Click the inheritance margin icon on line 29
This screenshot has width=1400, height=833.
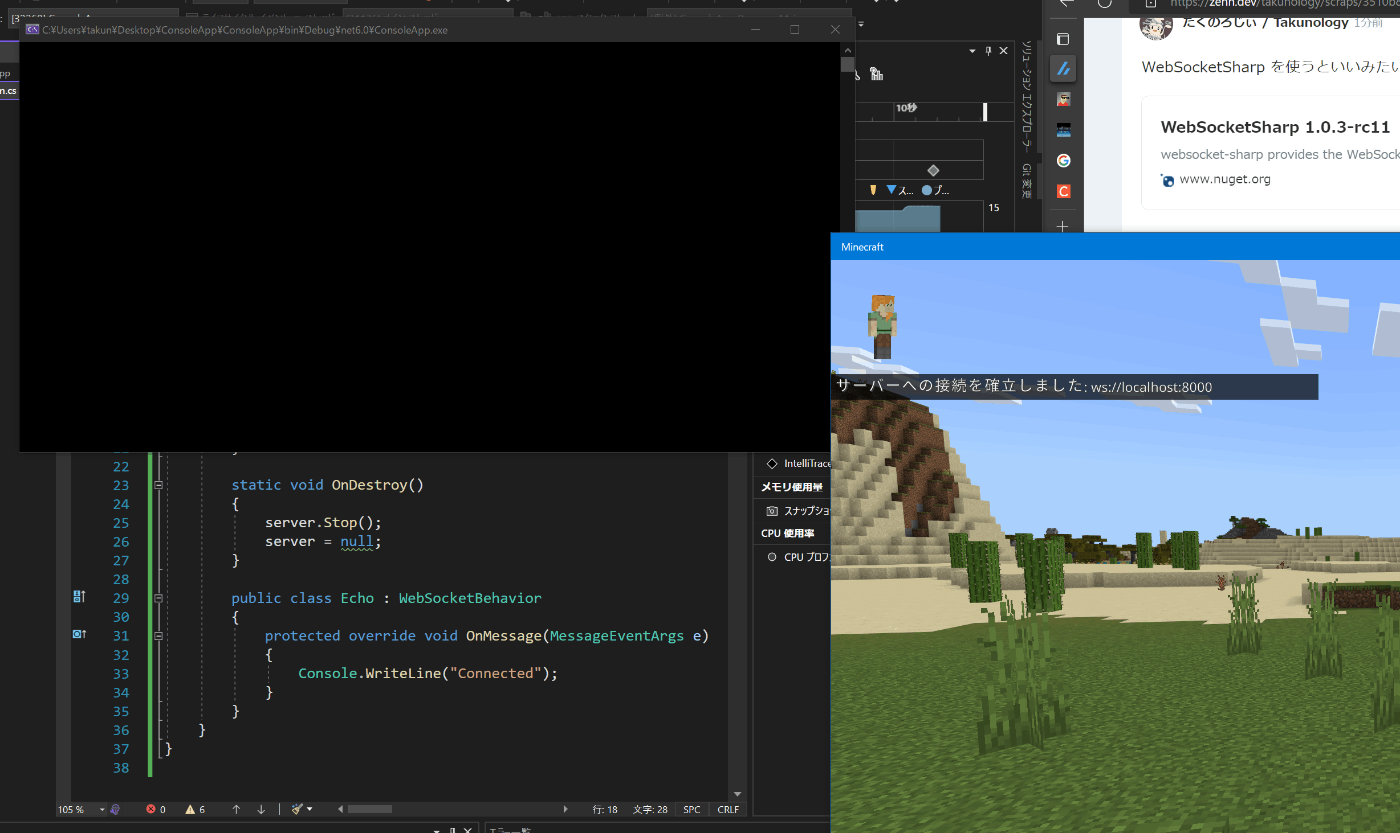pyautogui.click(x=79, y=597)
